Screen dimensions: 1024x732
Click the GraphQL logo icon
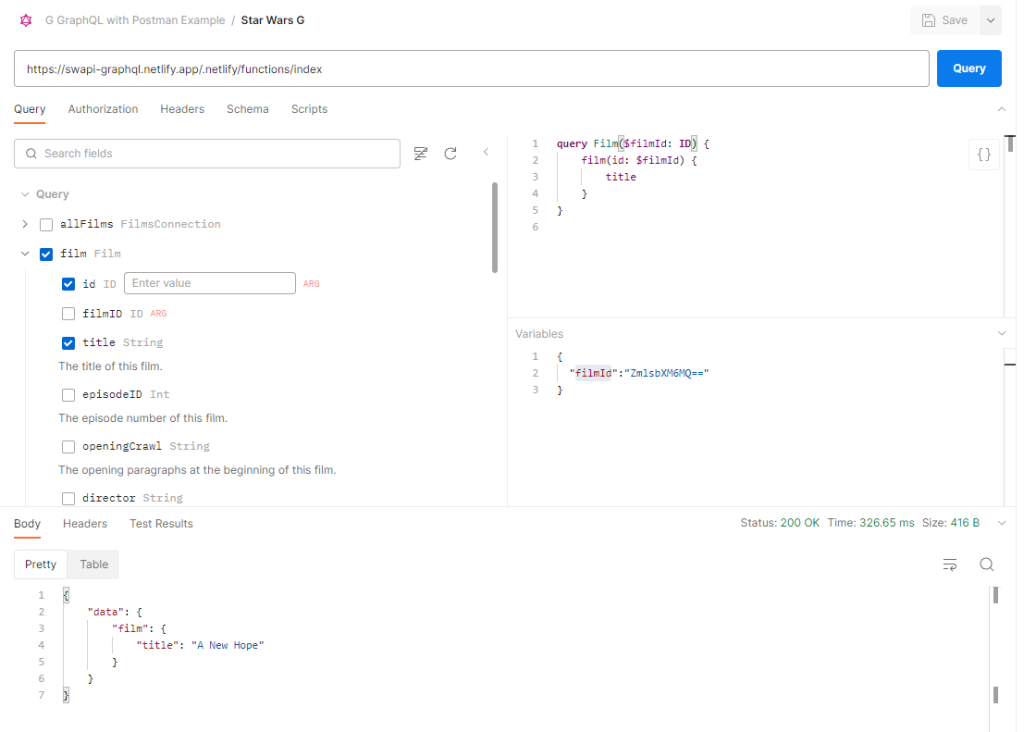point(26,20)
